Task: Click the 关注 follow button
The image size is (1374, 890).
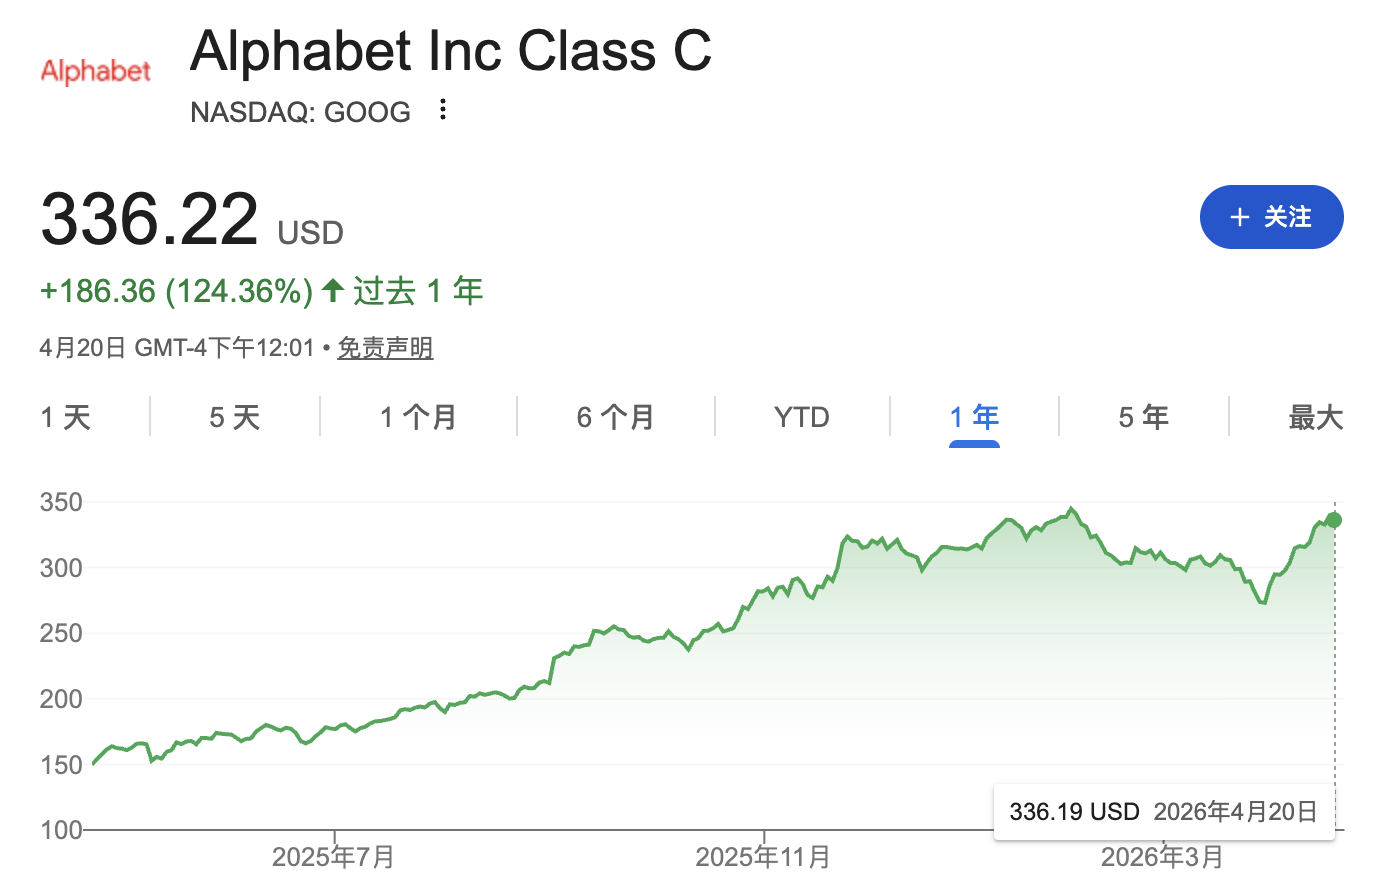Action: (1271, 217)
